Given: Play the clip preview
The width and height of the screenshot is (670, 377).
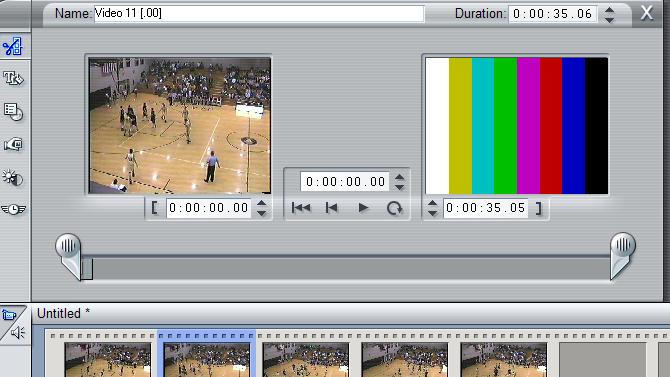Looking at the screenshot, I should tap(363, 208).
